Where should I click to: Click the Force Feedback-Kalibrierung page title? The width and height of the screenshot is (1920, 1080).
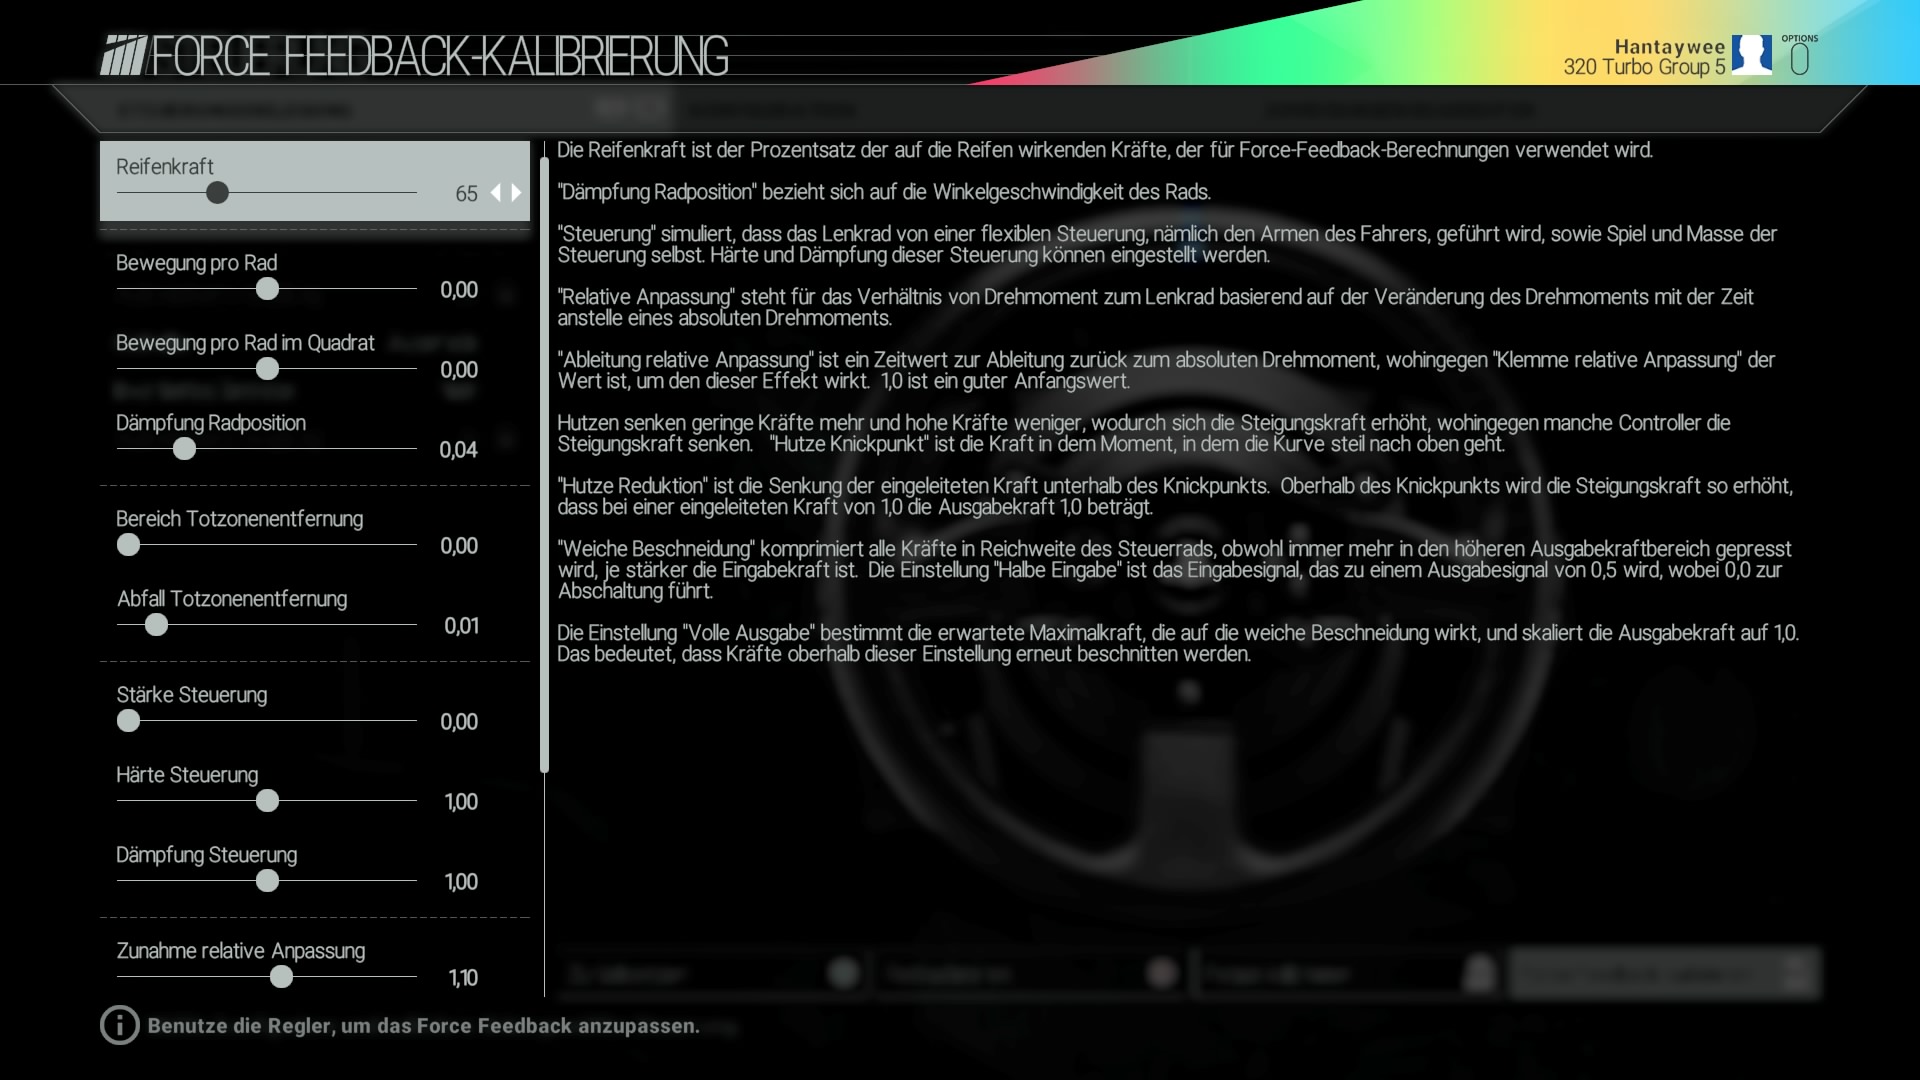point(440,56)
